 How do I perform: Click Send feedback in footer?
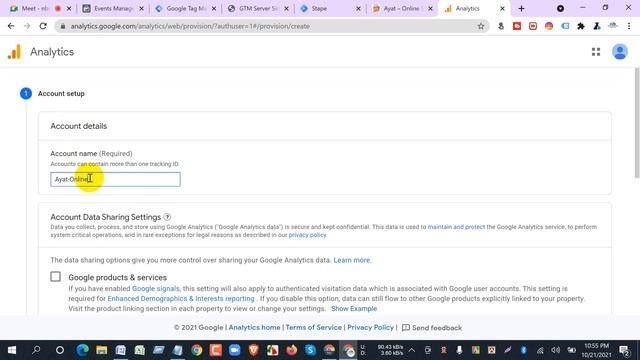click(x=432, y=328)
